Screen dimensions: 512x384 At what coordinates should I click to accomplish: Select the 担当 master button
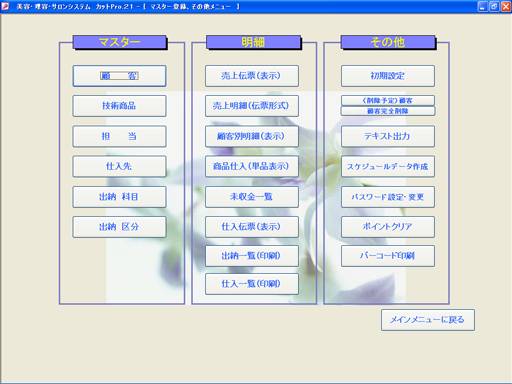tap(119, 136)
